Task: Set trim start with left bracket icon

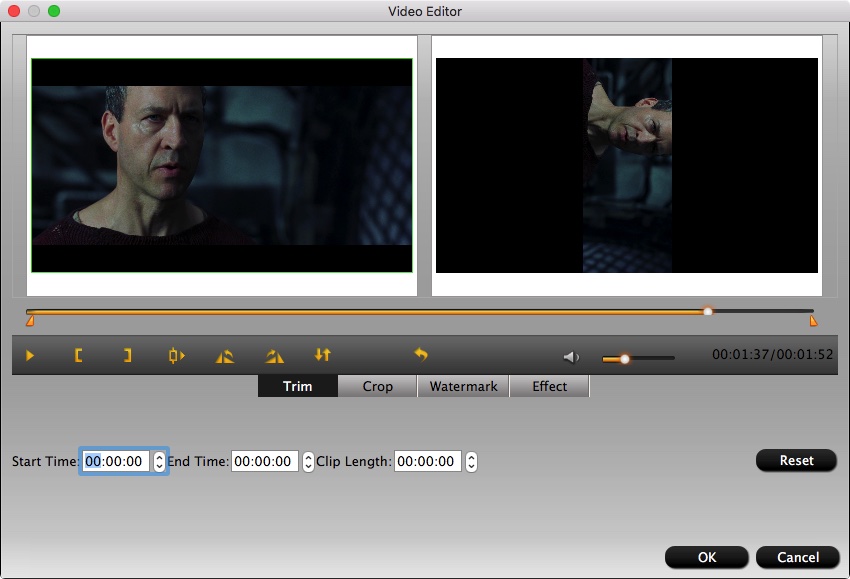Action: click(78, 355)
